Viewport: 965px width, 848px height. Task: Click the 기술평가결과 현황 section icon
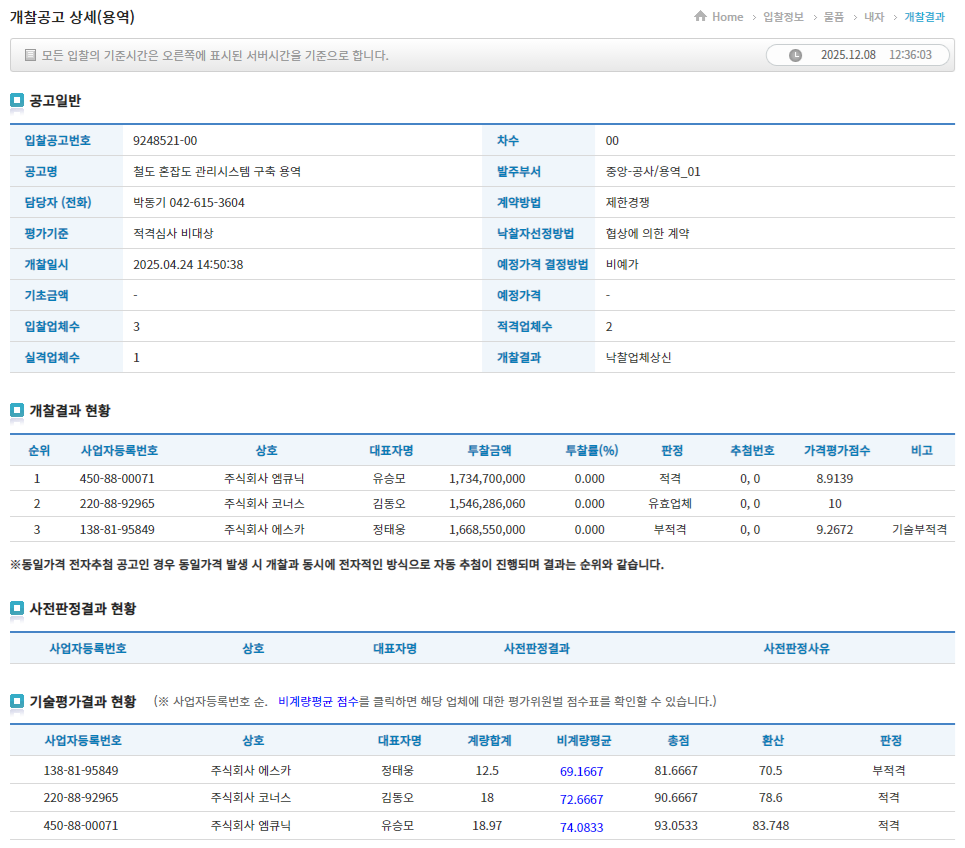[x=17, y=701]
